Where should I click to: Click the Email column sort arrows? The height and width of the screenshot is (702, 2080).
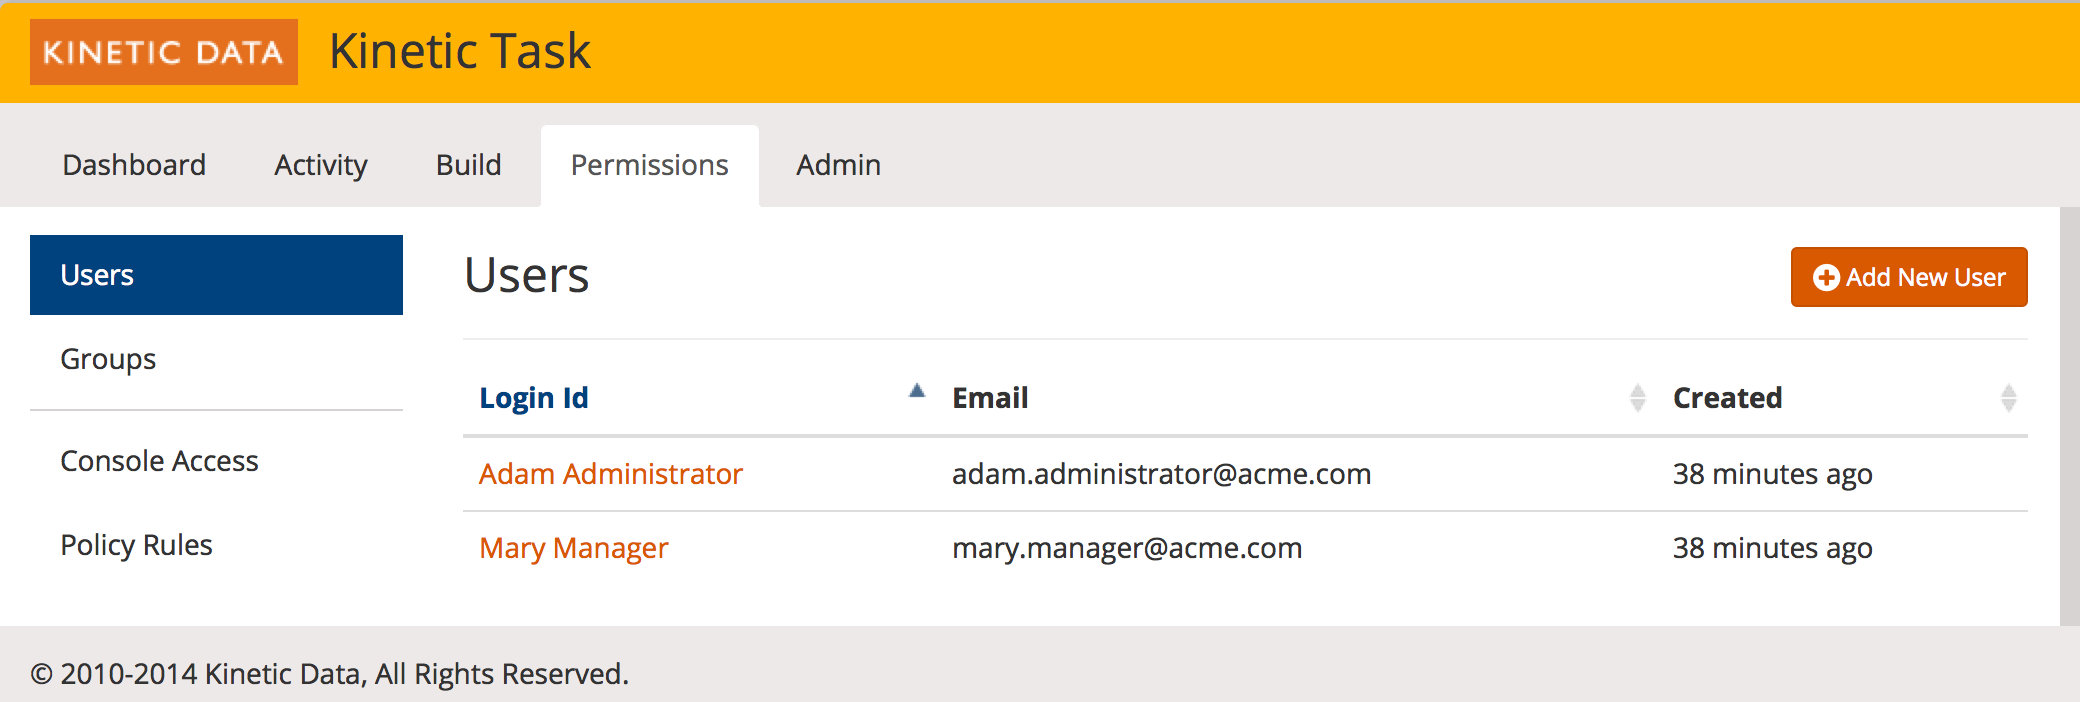coord(1637,398)
